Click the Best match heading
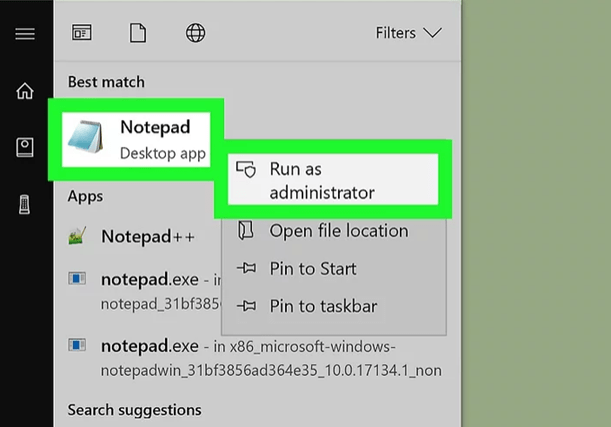Image resolution: width=611 pixels, height=427 pixels. tap(106, 82)
